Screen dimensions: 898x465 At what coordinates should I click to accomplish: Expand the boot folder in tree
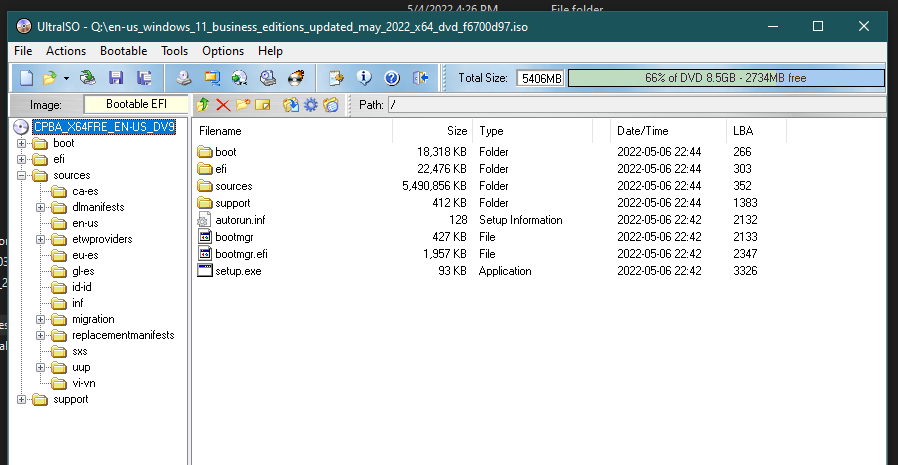[21, 143]
